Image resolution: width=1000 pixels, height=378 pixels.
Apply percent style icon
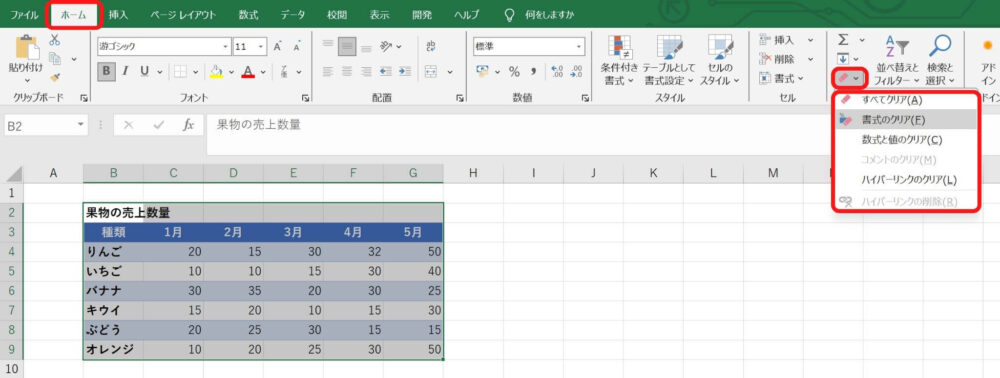coord(514,72)
